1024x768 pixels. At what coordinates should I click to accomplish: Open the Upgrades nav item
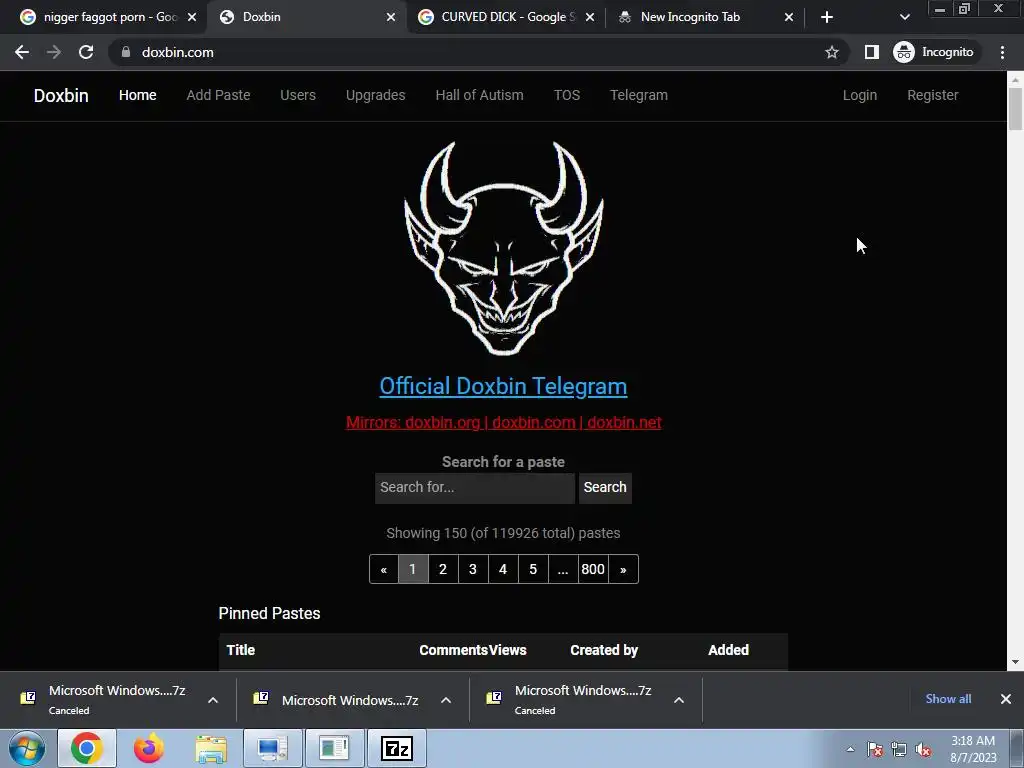(376, 95)
